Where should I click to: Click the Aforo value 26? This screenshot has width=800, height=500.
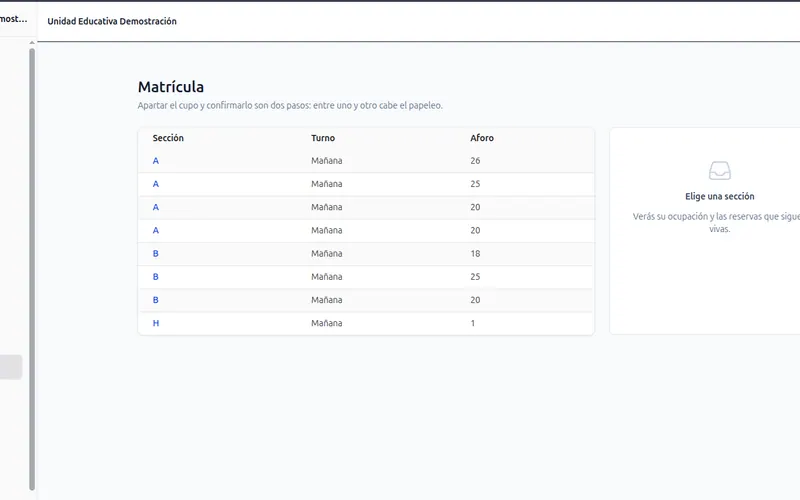click(x=475, y=161)
